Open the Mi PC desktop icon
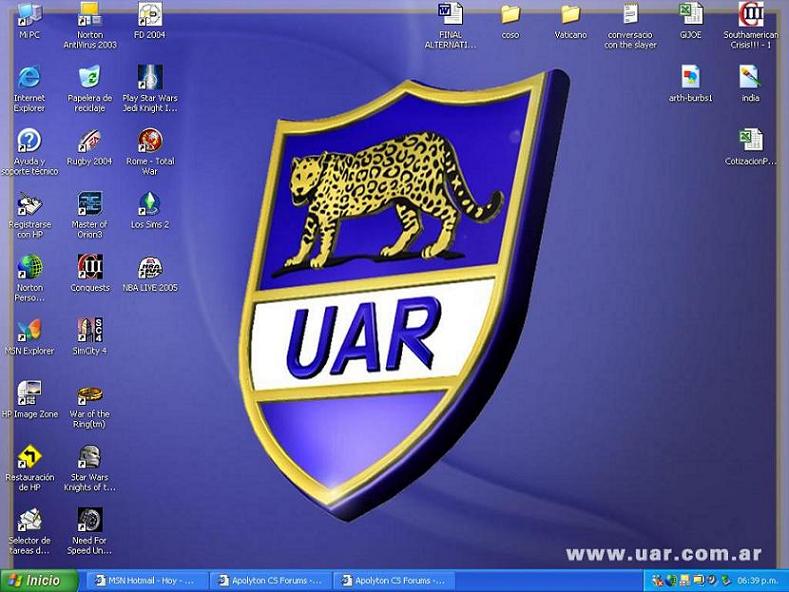This screenshot has height=592, width=789. (29, 20)
